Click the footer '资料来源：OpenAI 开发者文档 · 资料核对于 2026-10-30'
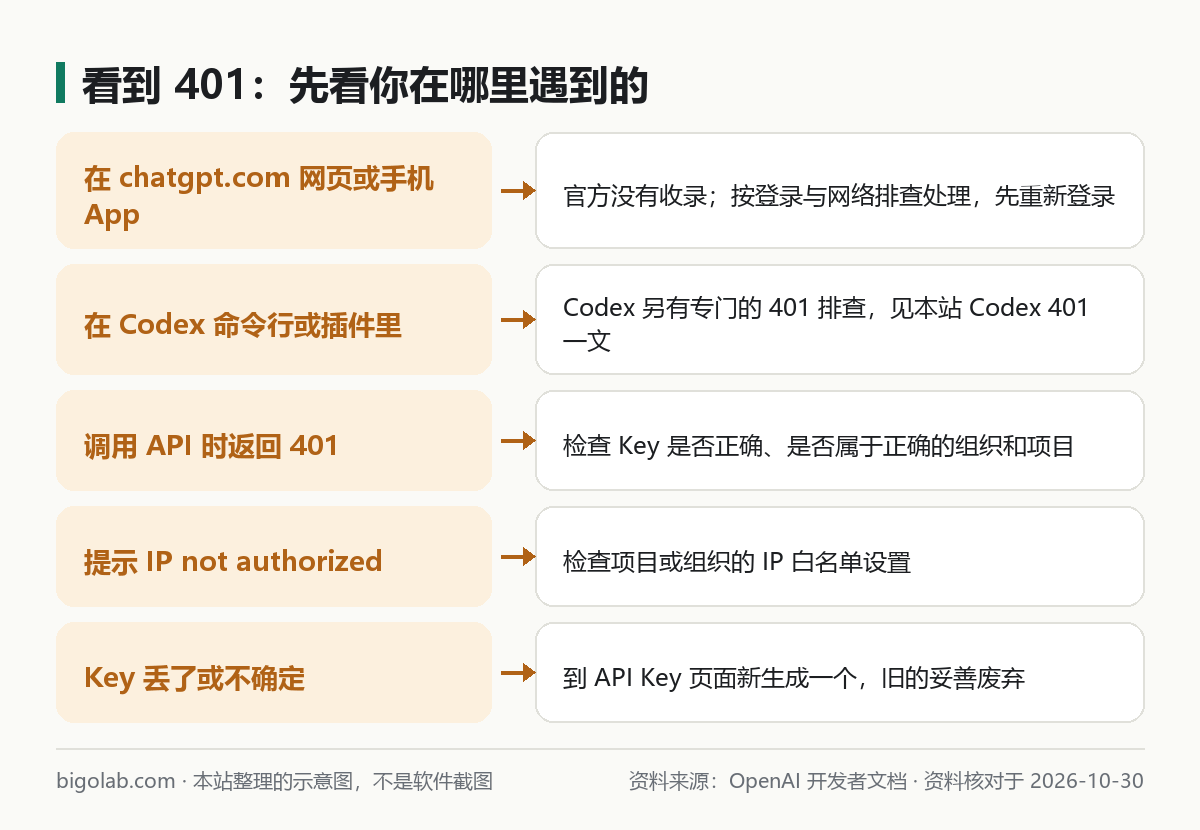Screen dimensions: 1200x830 (886, 781)
